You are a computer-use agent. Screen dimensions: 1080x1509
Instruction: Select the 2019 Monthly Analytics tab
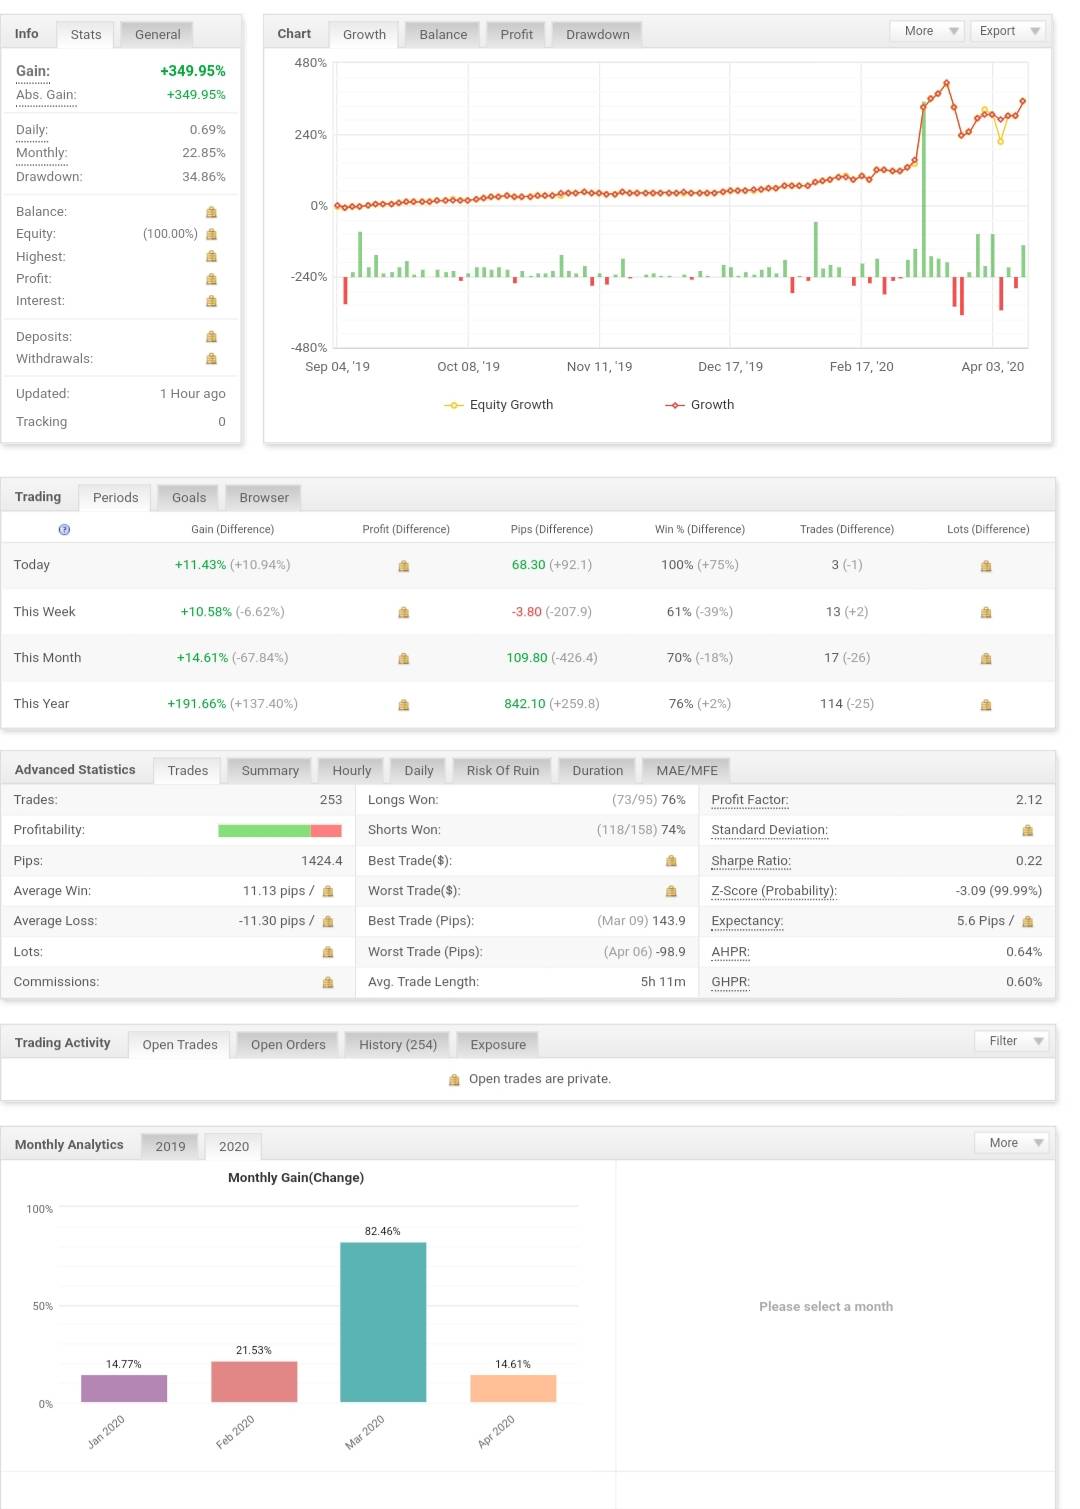point(170,1146)
